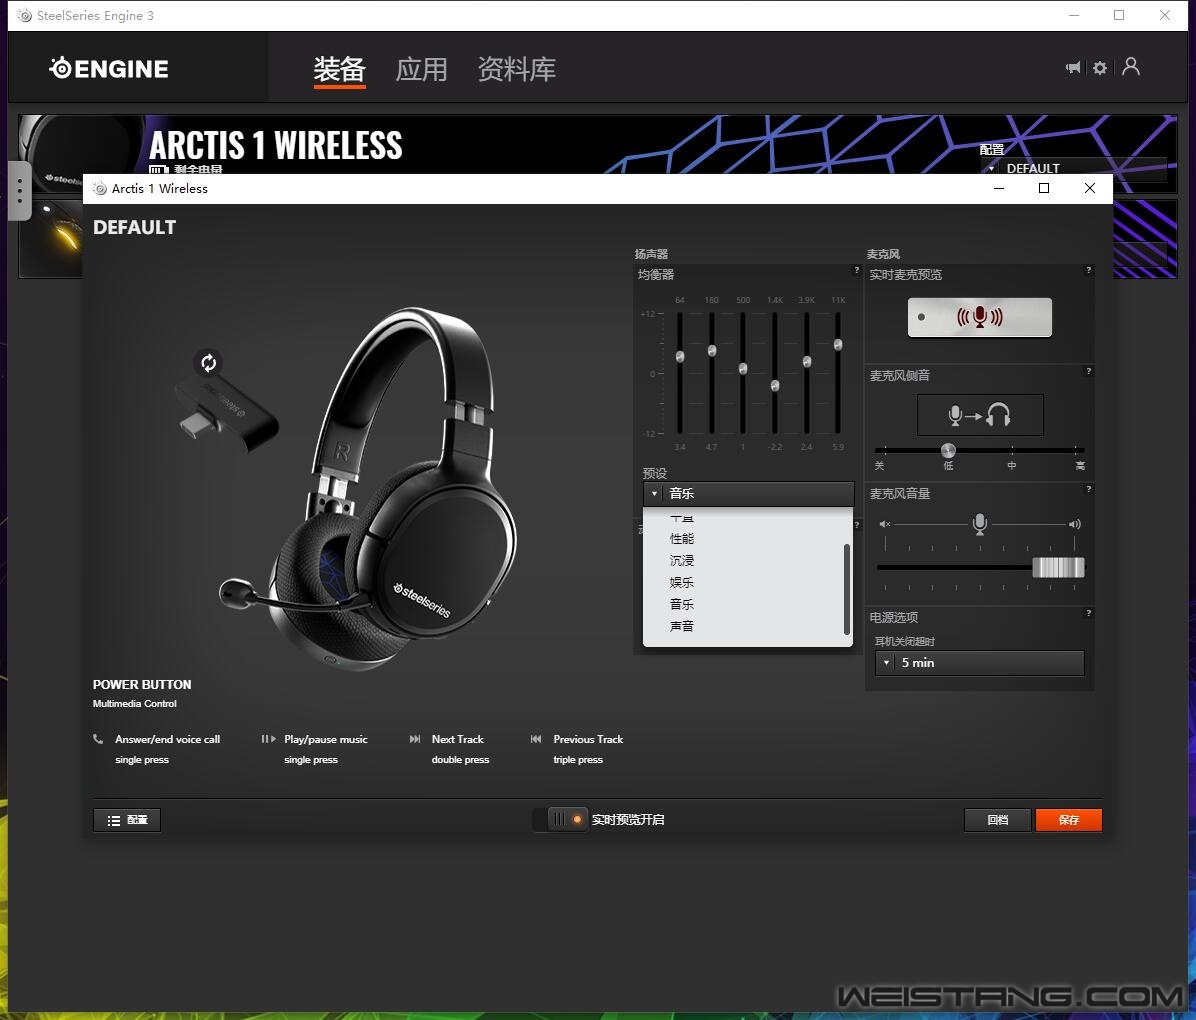
Task: Toggle the live preview switch at bottom
Action: pos(561,819)
